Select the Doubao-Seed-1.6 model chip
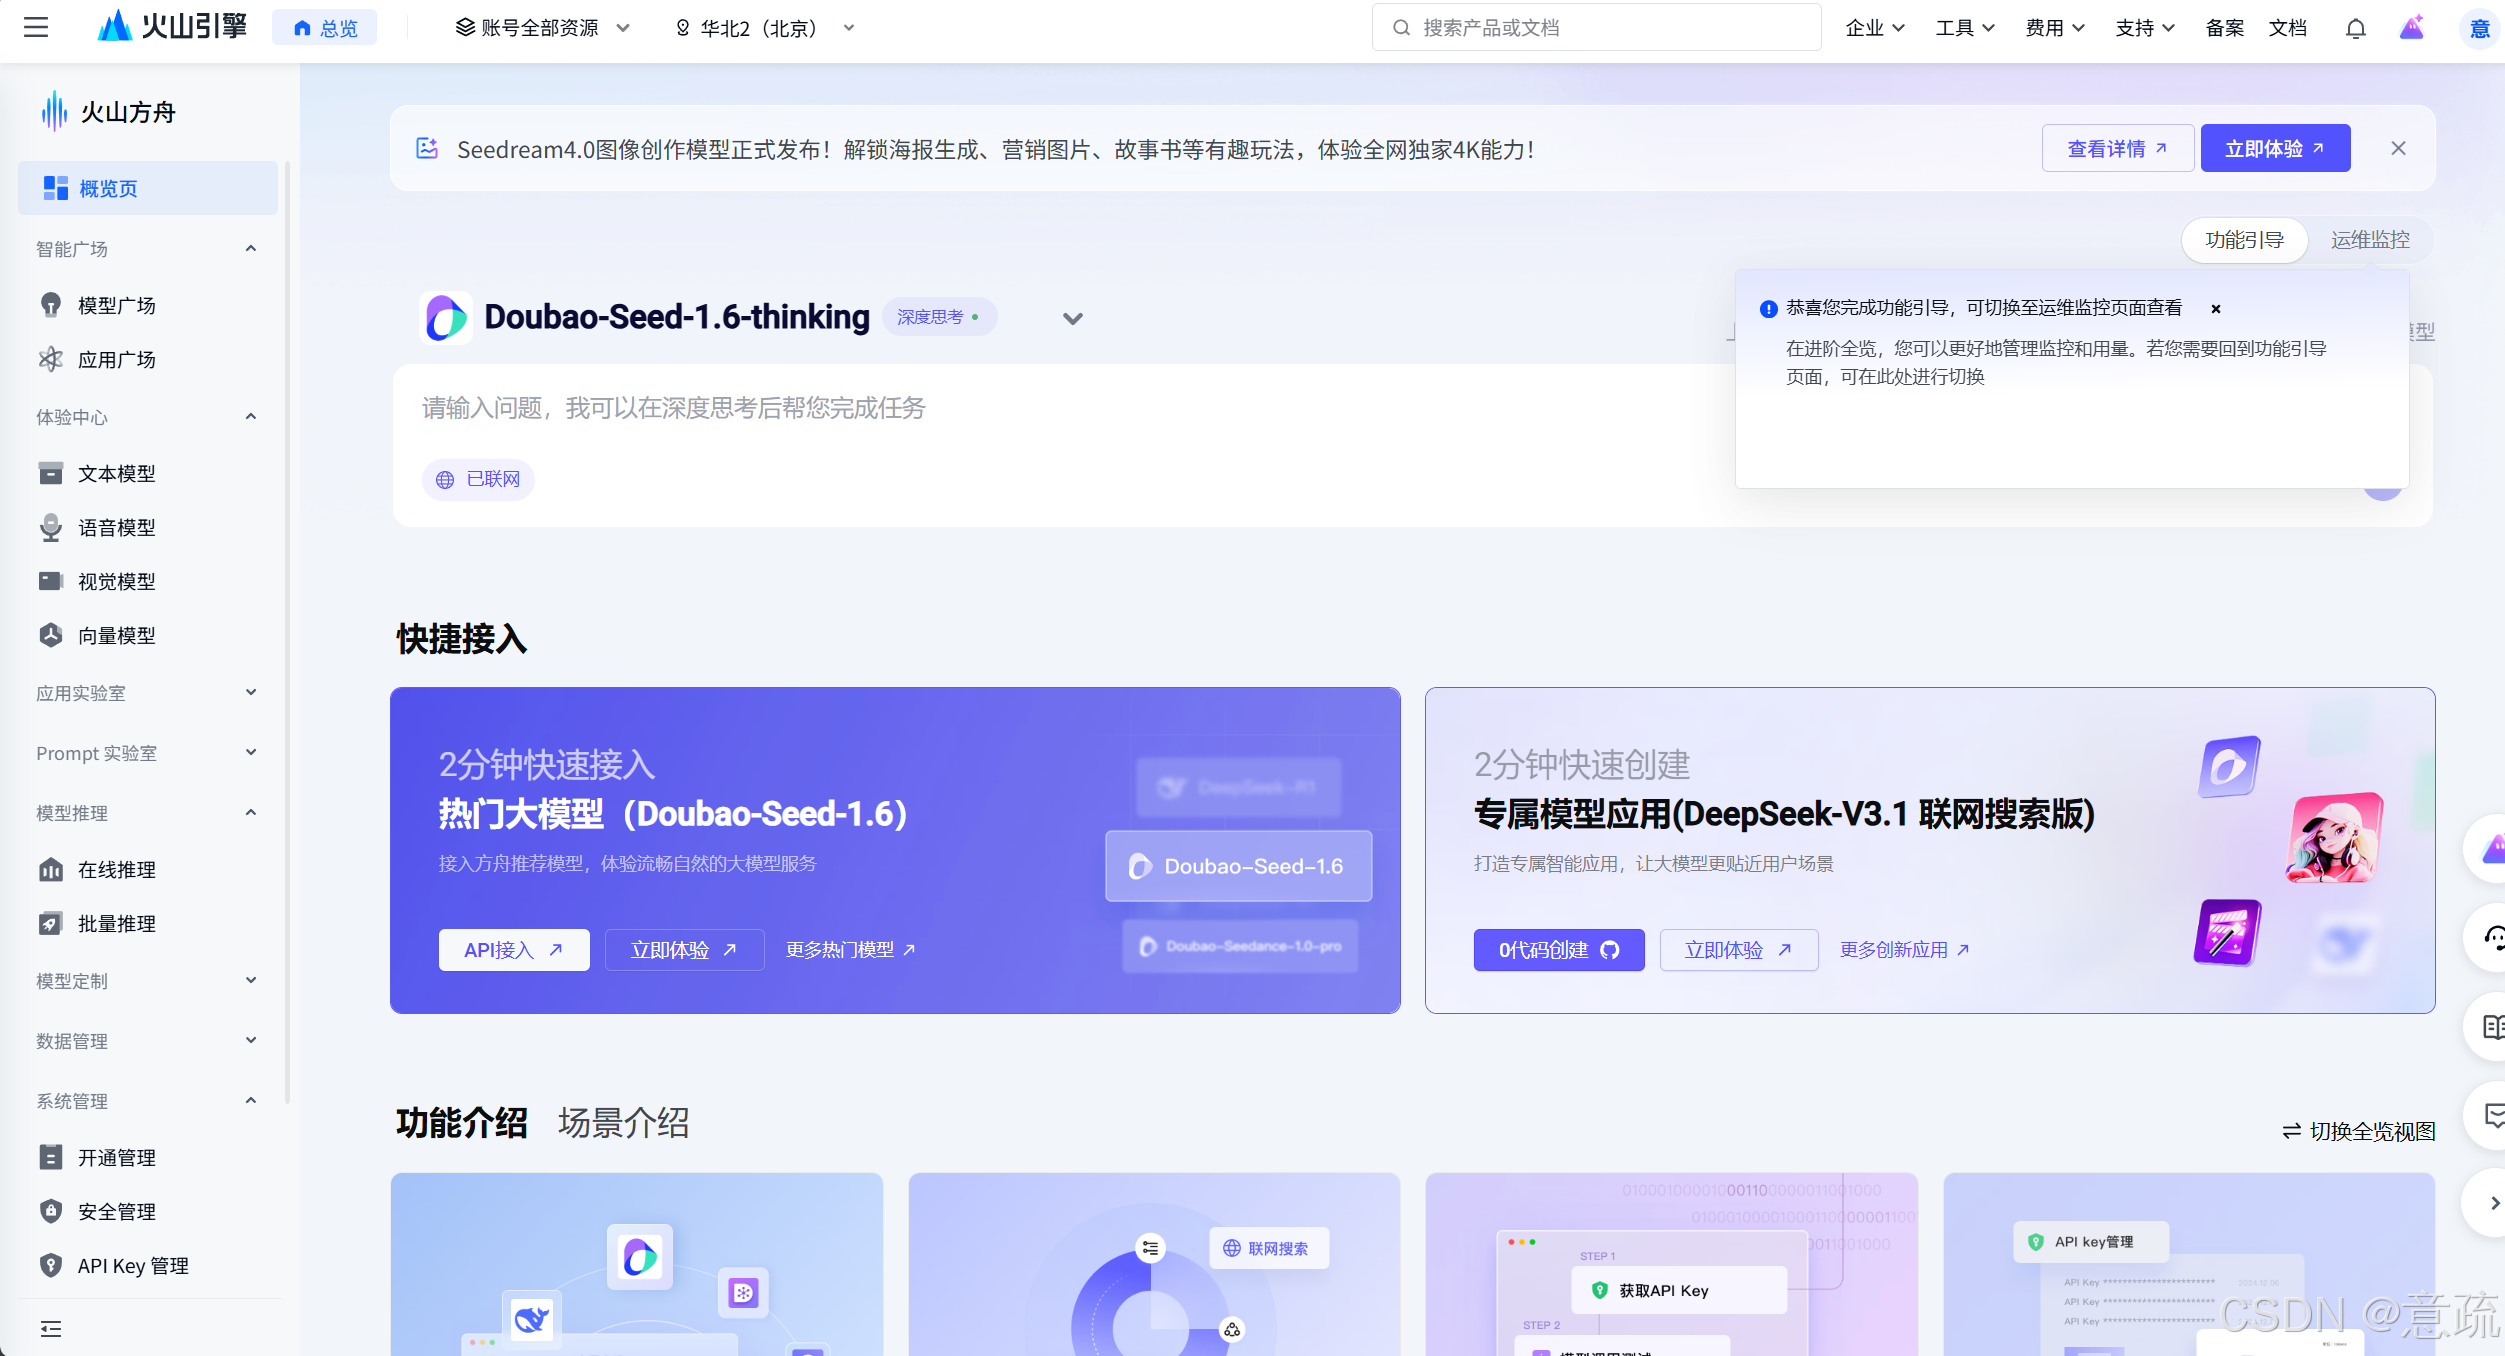Viewport: 2505px width, 1356px height. point(1238,866)
